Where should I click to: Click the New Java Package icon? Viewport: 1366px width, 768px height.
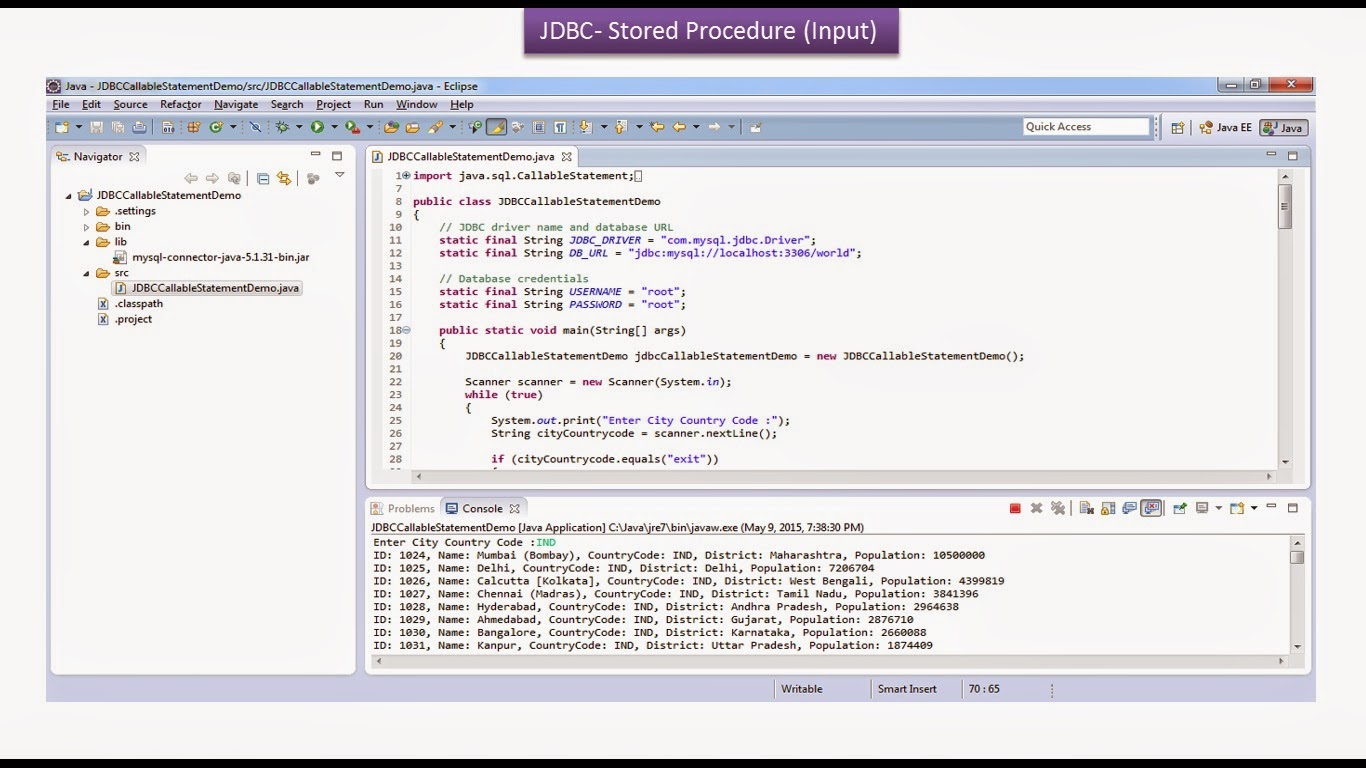(193, 127)
